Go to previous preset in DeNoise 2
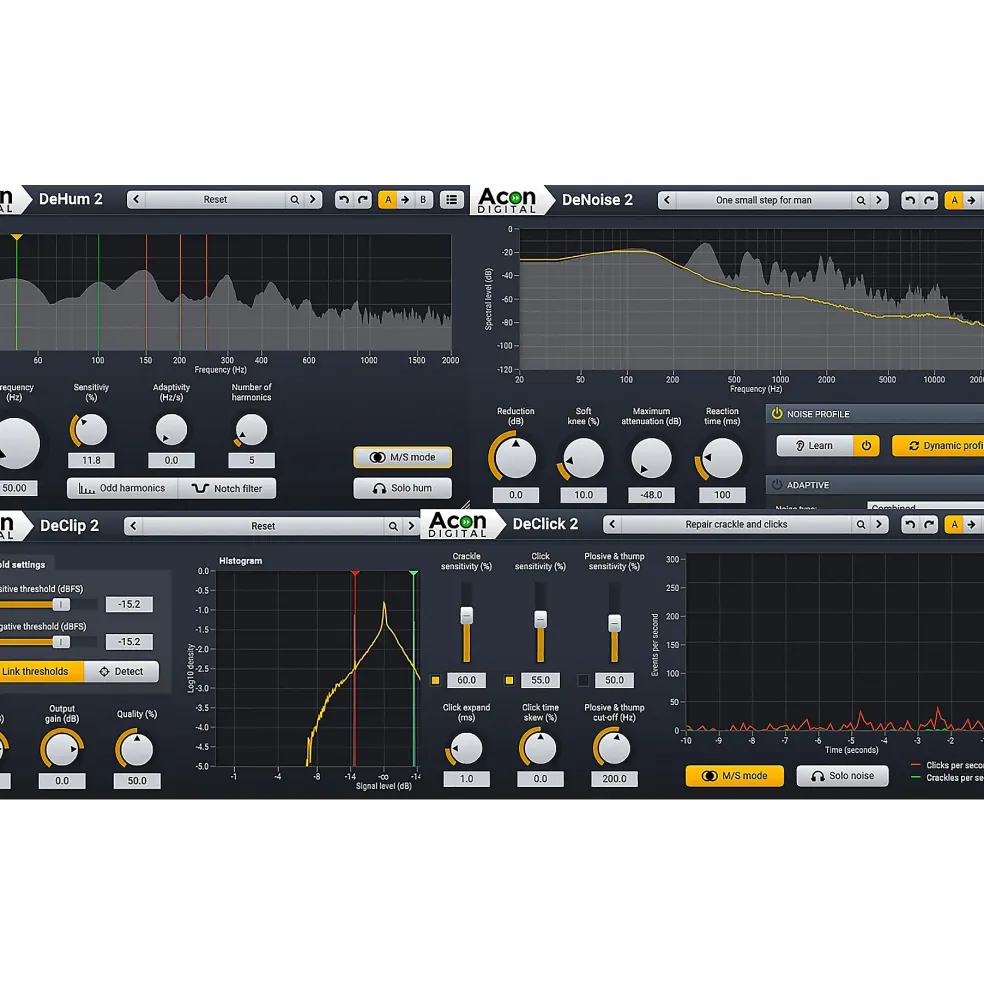The height and width of the screenshot is (985, 984). pyautogui.click(x=667, y=200)
